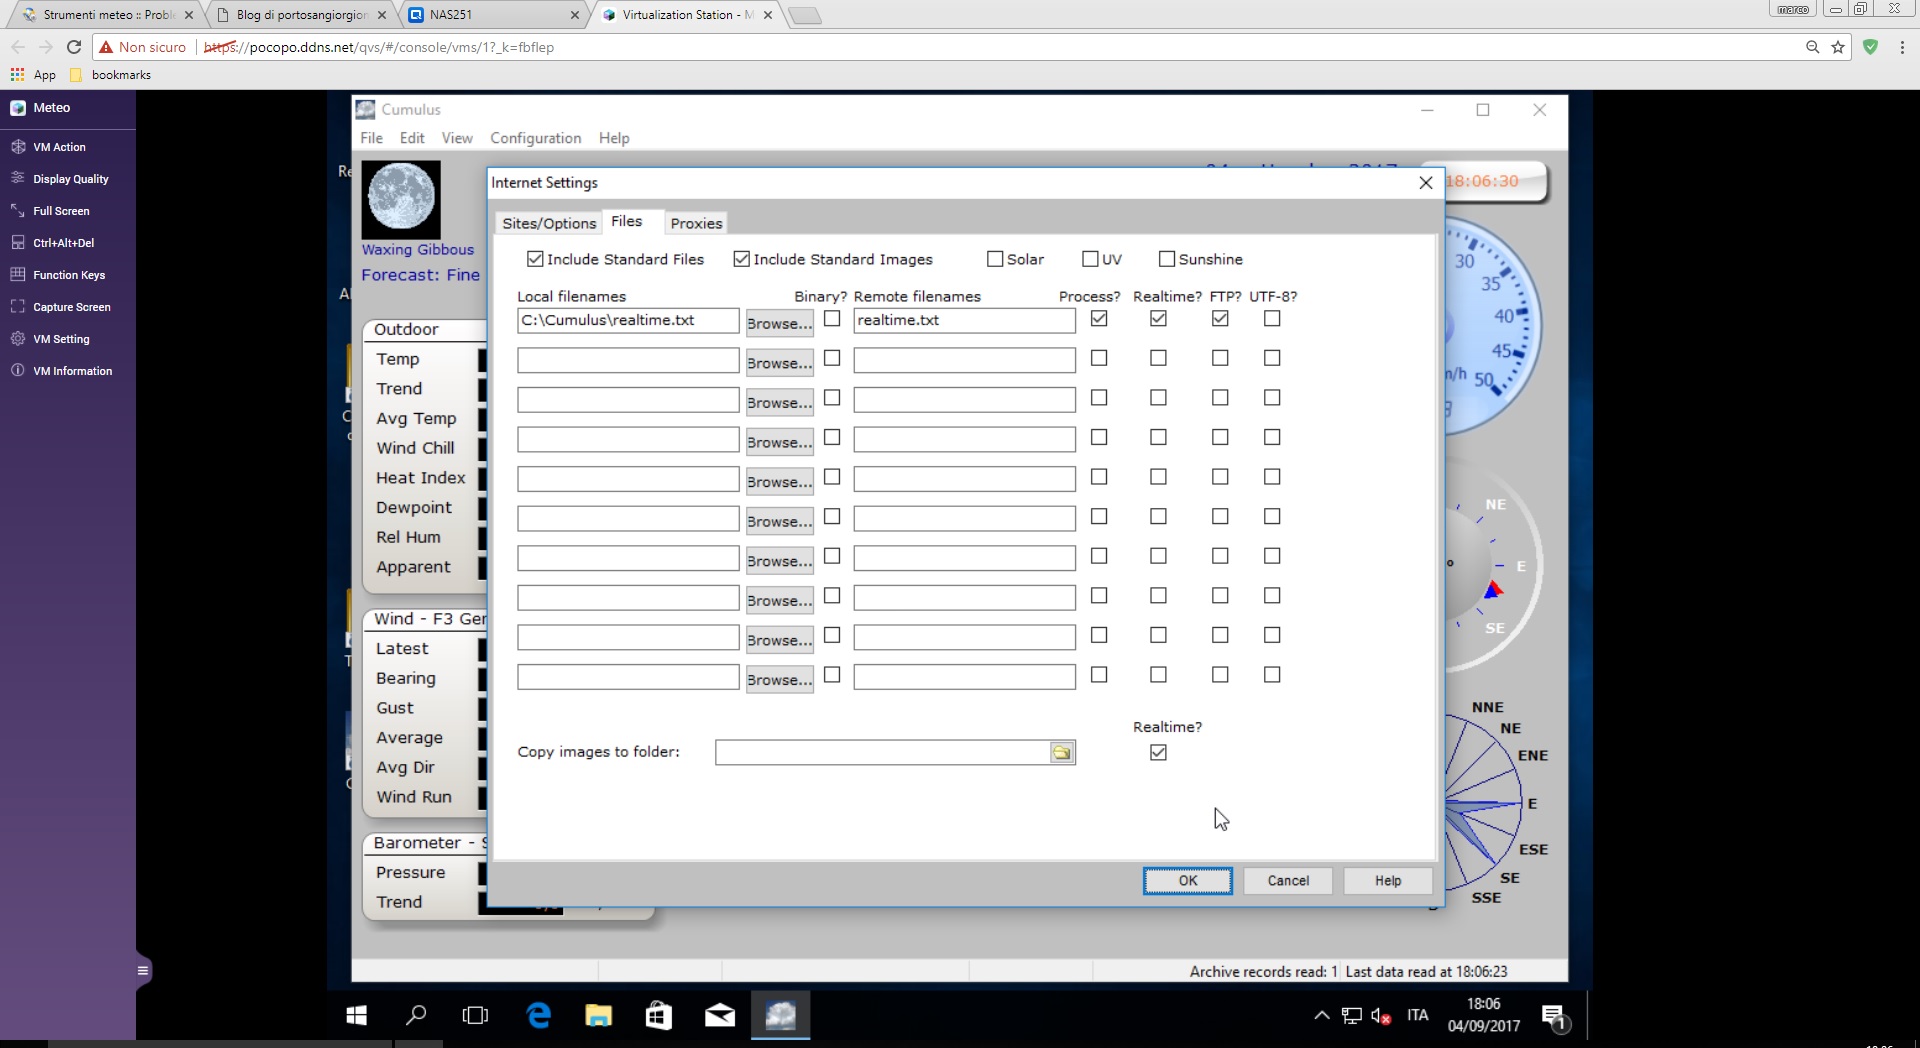Enable the Solar checkbox
The image size is (1920, 1048).
995,259
